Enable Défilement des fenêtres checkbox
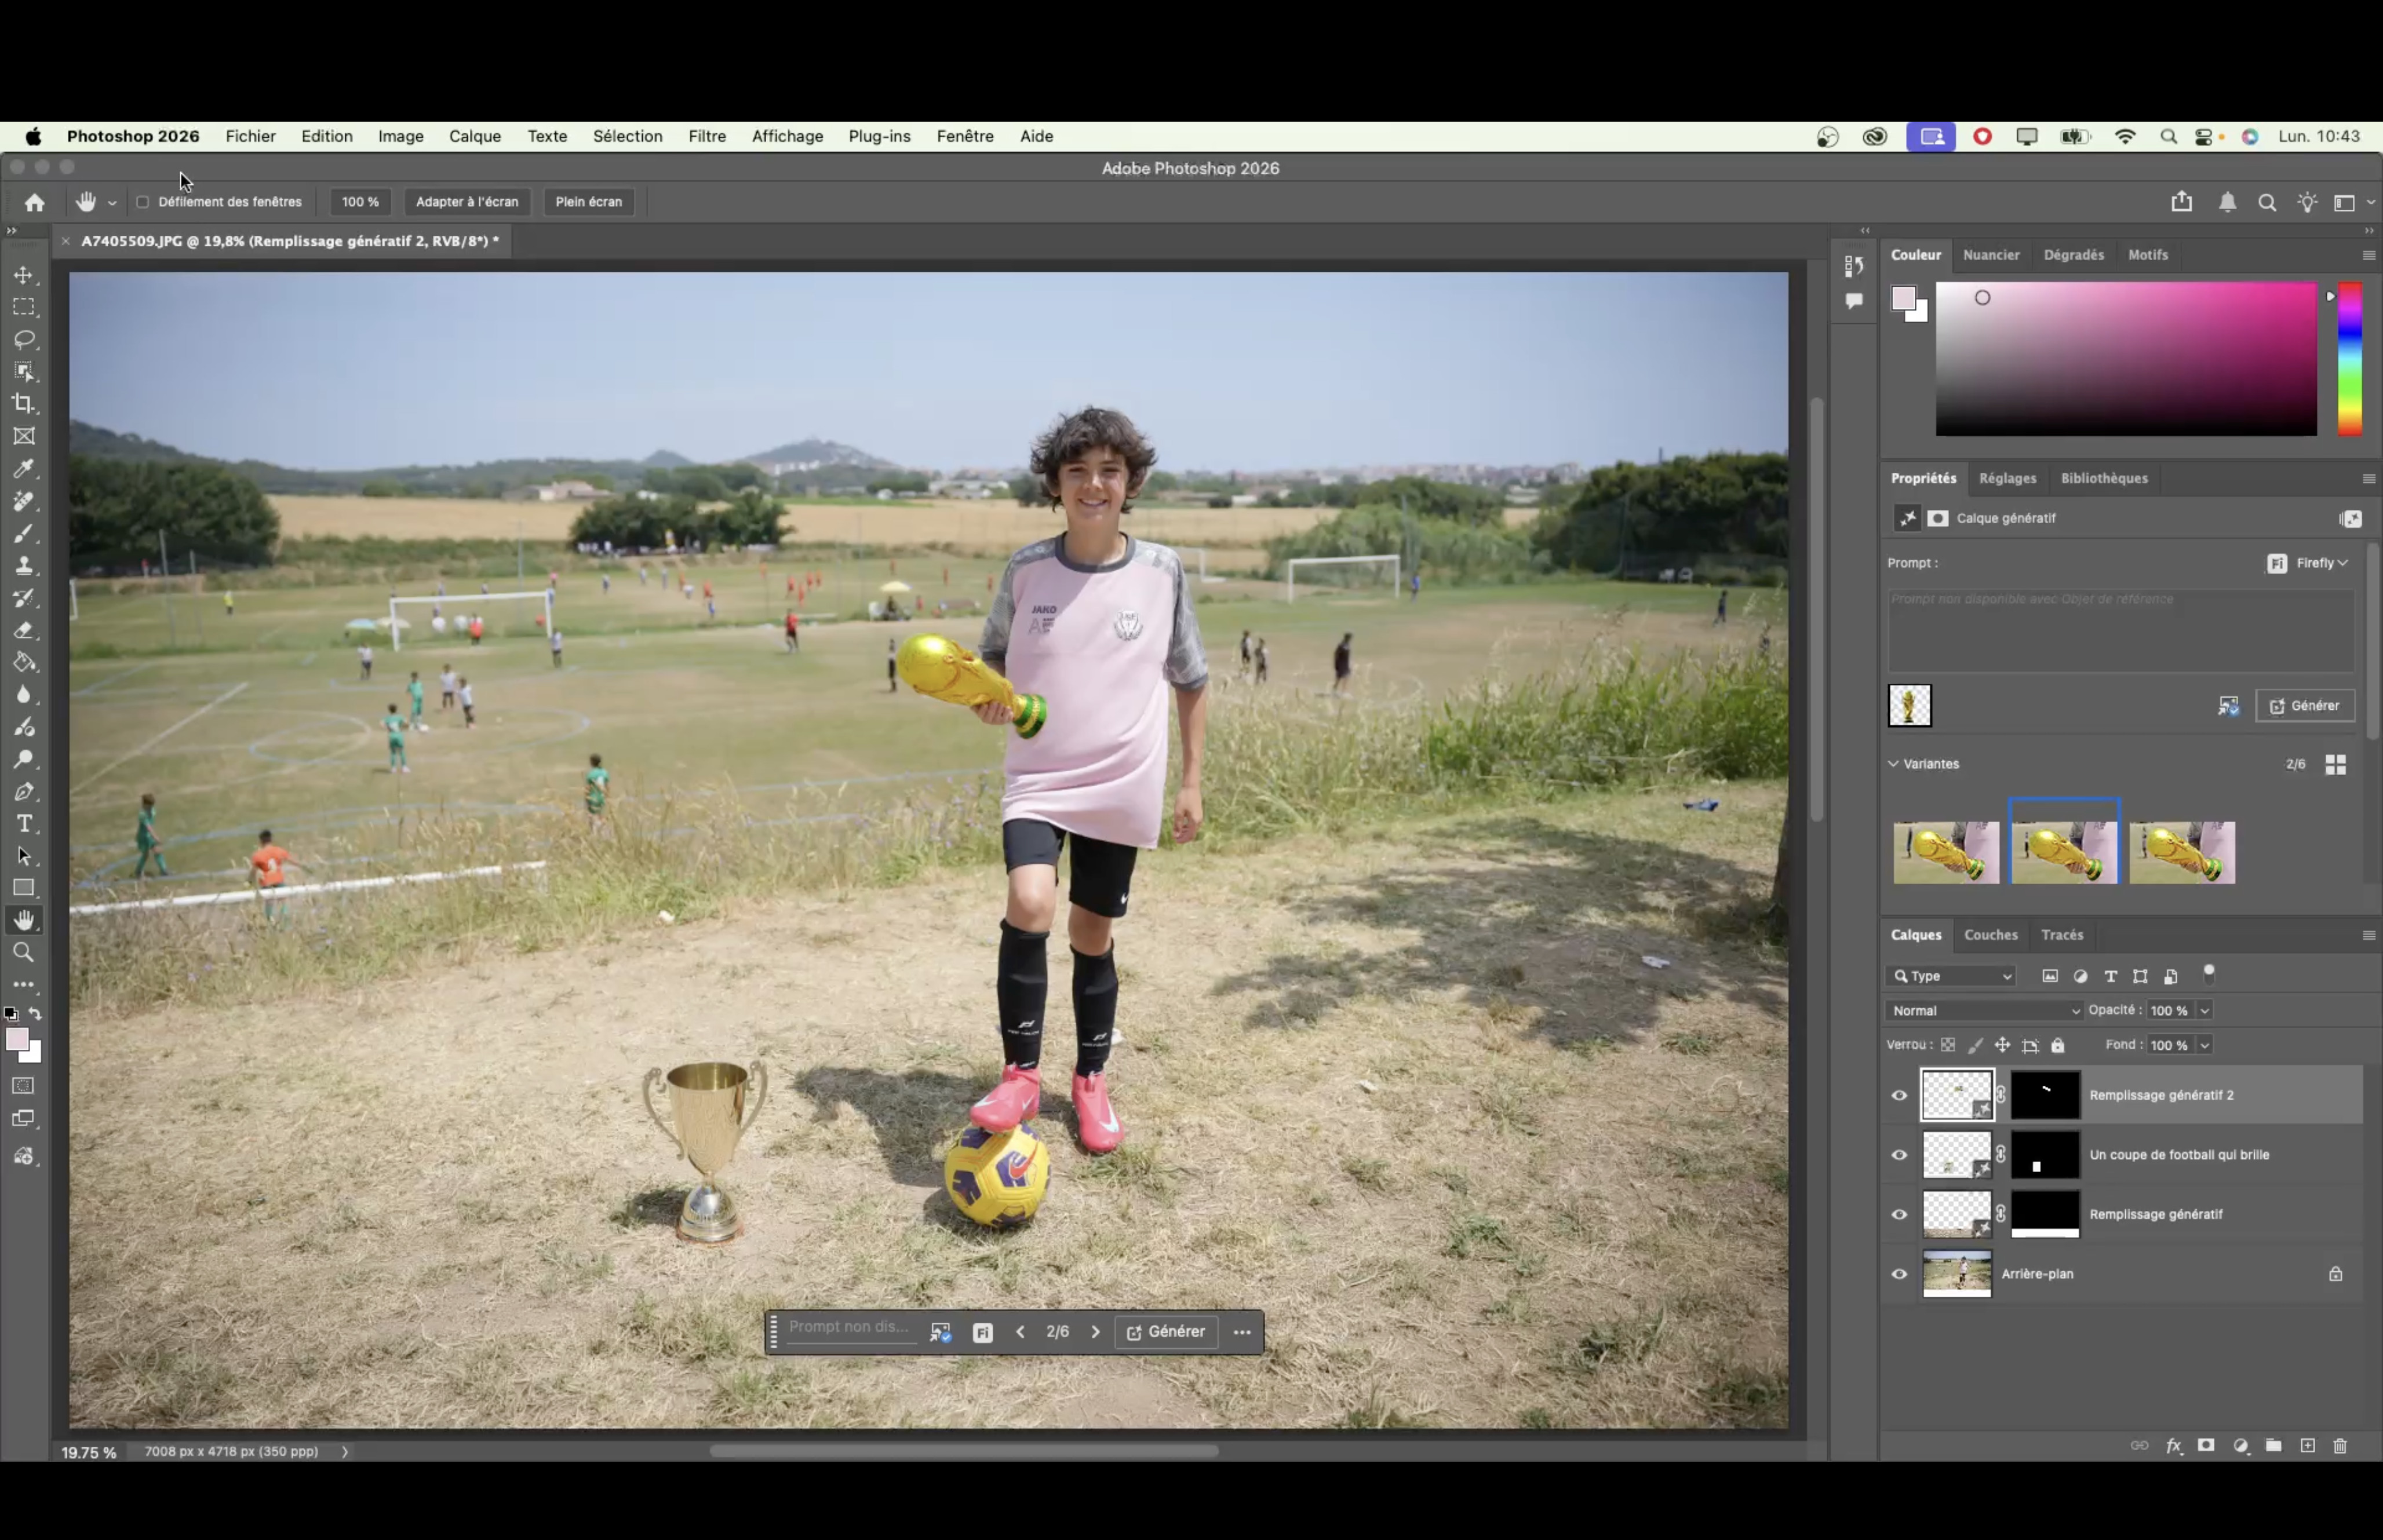Image resolution: width=2383 pixels, height=1540 pixels. coord(143,202)
